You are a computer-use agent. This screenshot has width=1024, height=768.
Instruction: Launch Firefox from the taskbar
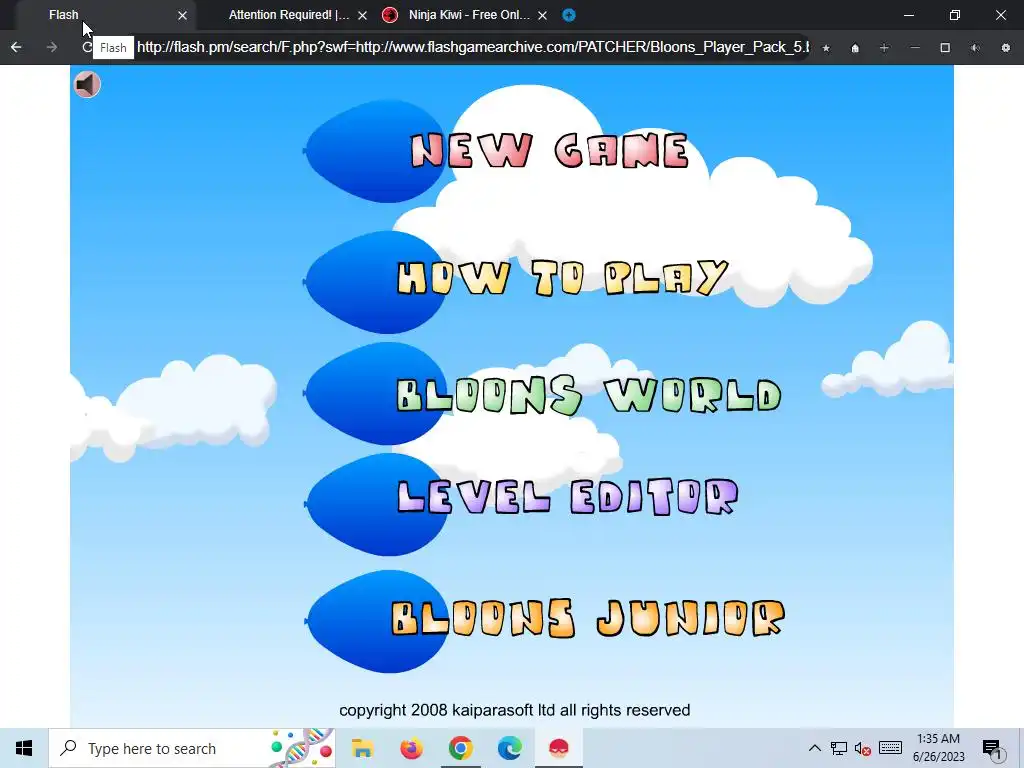pos(411,748)
